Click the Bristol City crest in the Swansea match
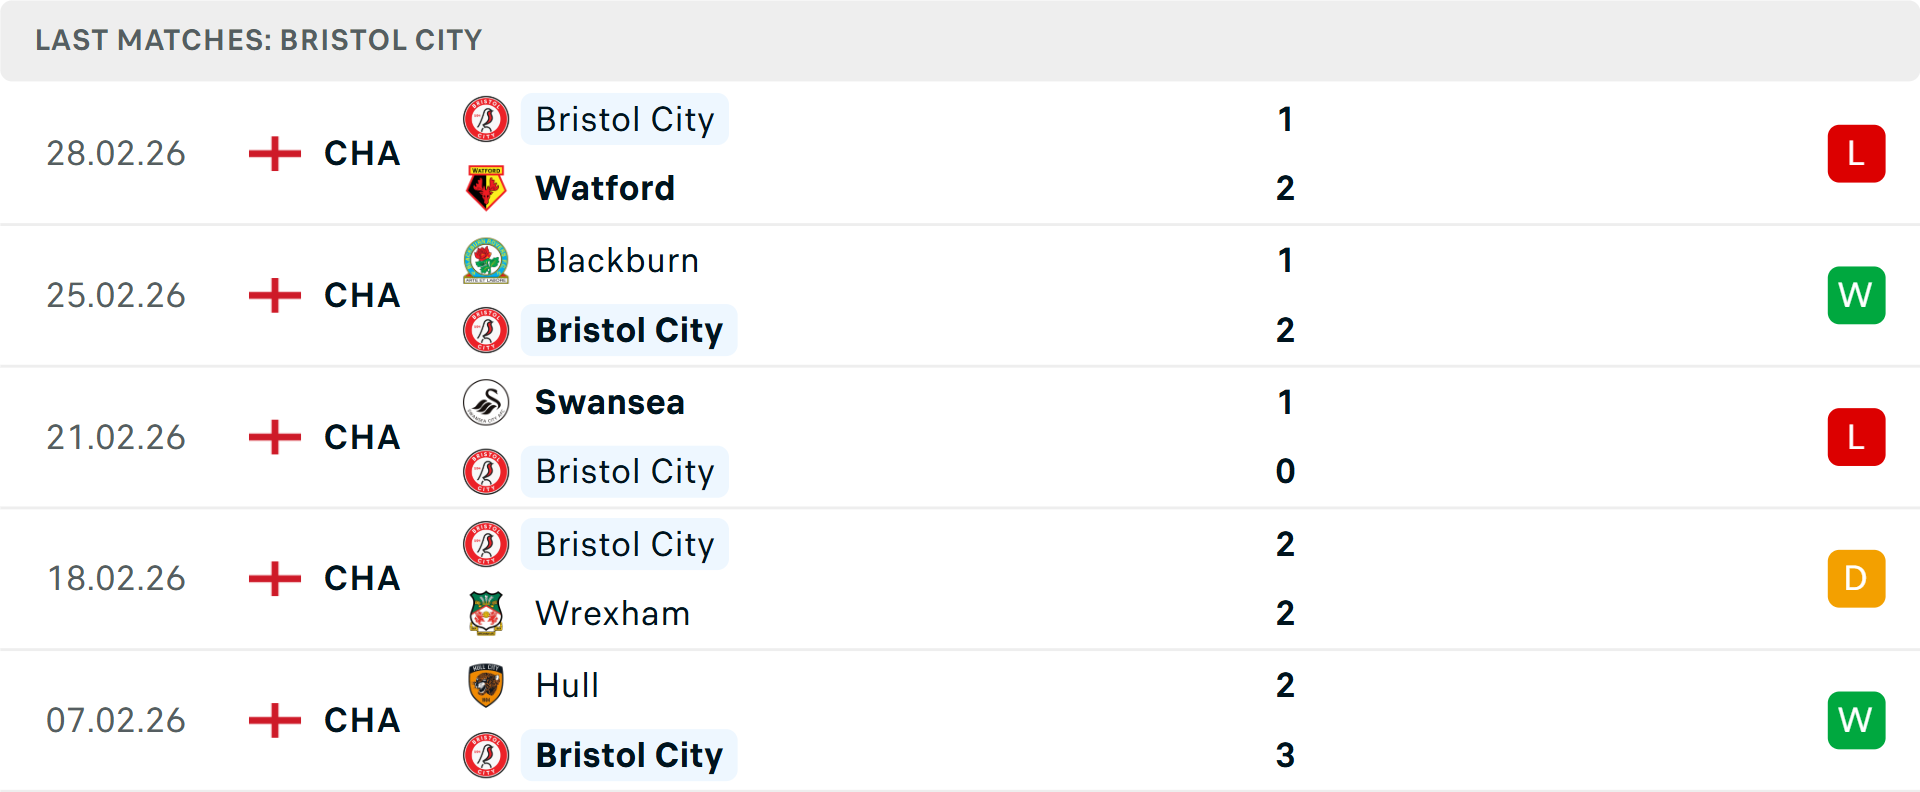The image size is (1920, 792). point(486,471)
